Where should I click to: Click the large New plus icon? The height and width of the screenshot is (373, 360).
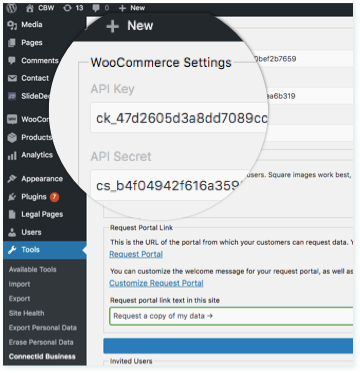pyautogui.click(x=113, y=26)
